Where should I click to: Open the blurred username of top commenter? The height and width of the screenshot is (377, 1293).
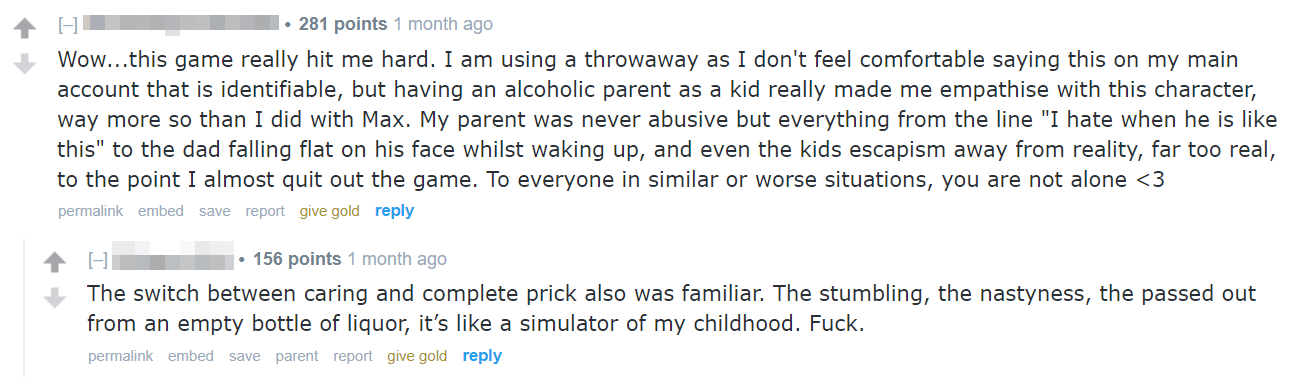coord(180,23)
